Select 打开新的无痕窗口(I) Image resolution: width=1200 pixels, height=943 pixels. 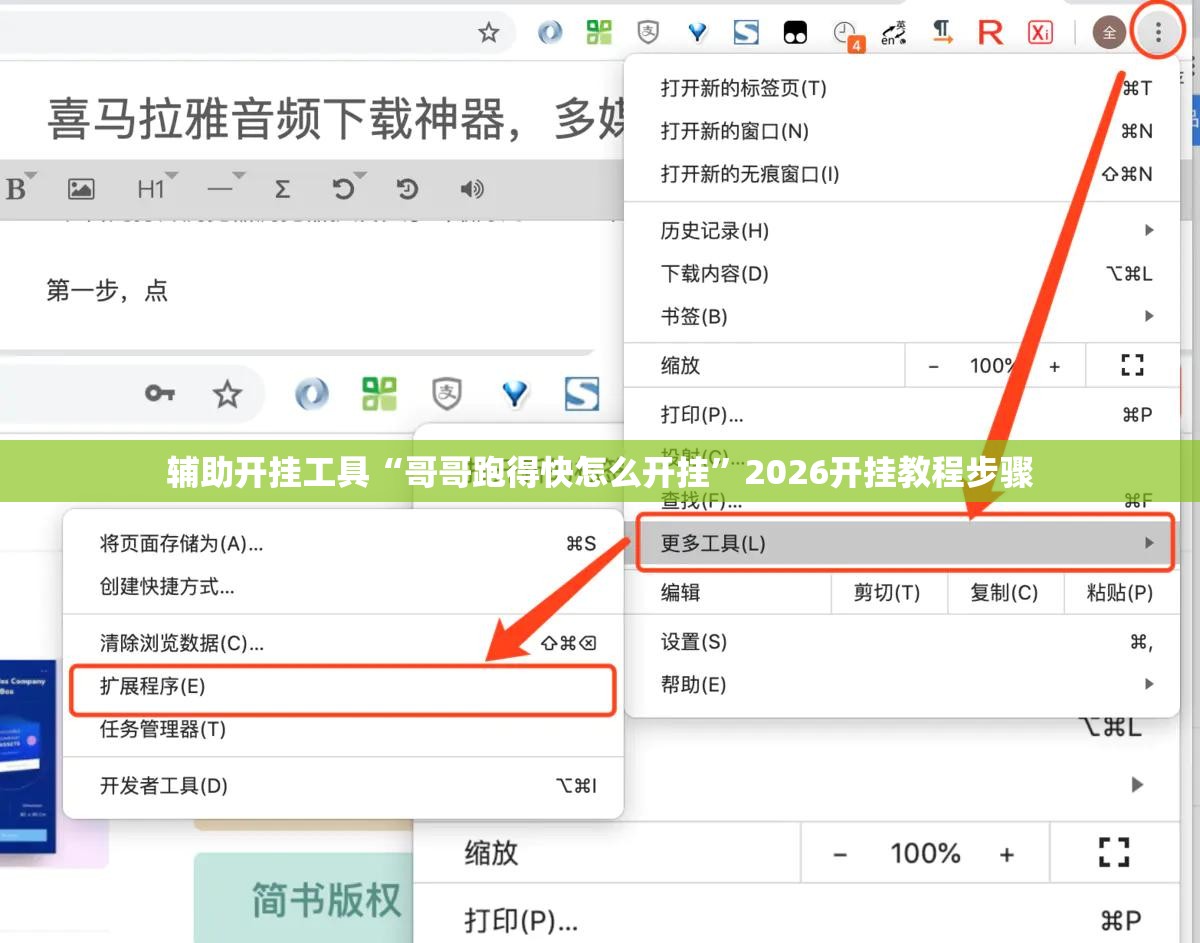902,174
